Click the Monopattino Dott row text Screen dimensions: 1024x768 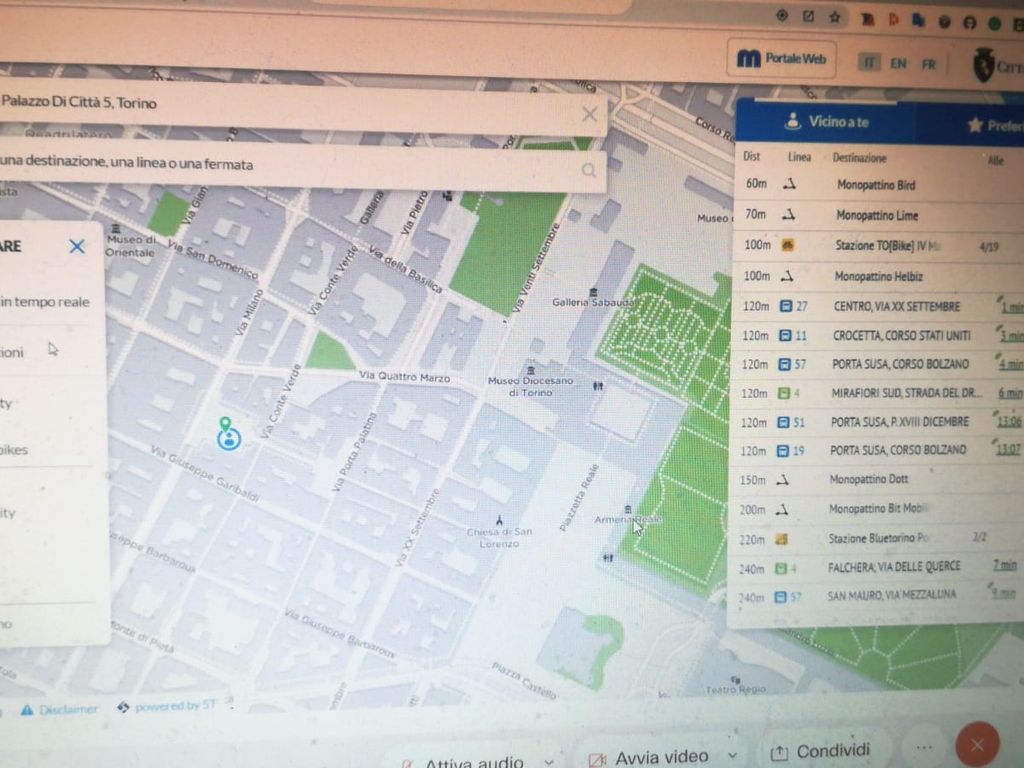tap(869, 479)
